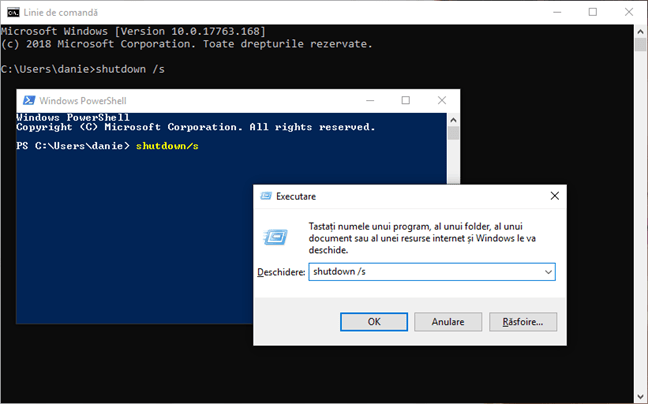Image resolution: width=648 pixels, height=404 pixels.
Task: Maximize the Linie de comandă window
Action: [593, 12]
